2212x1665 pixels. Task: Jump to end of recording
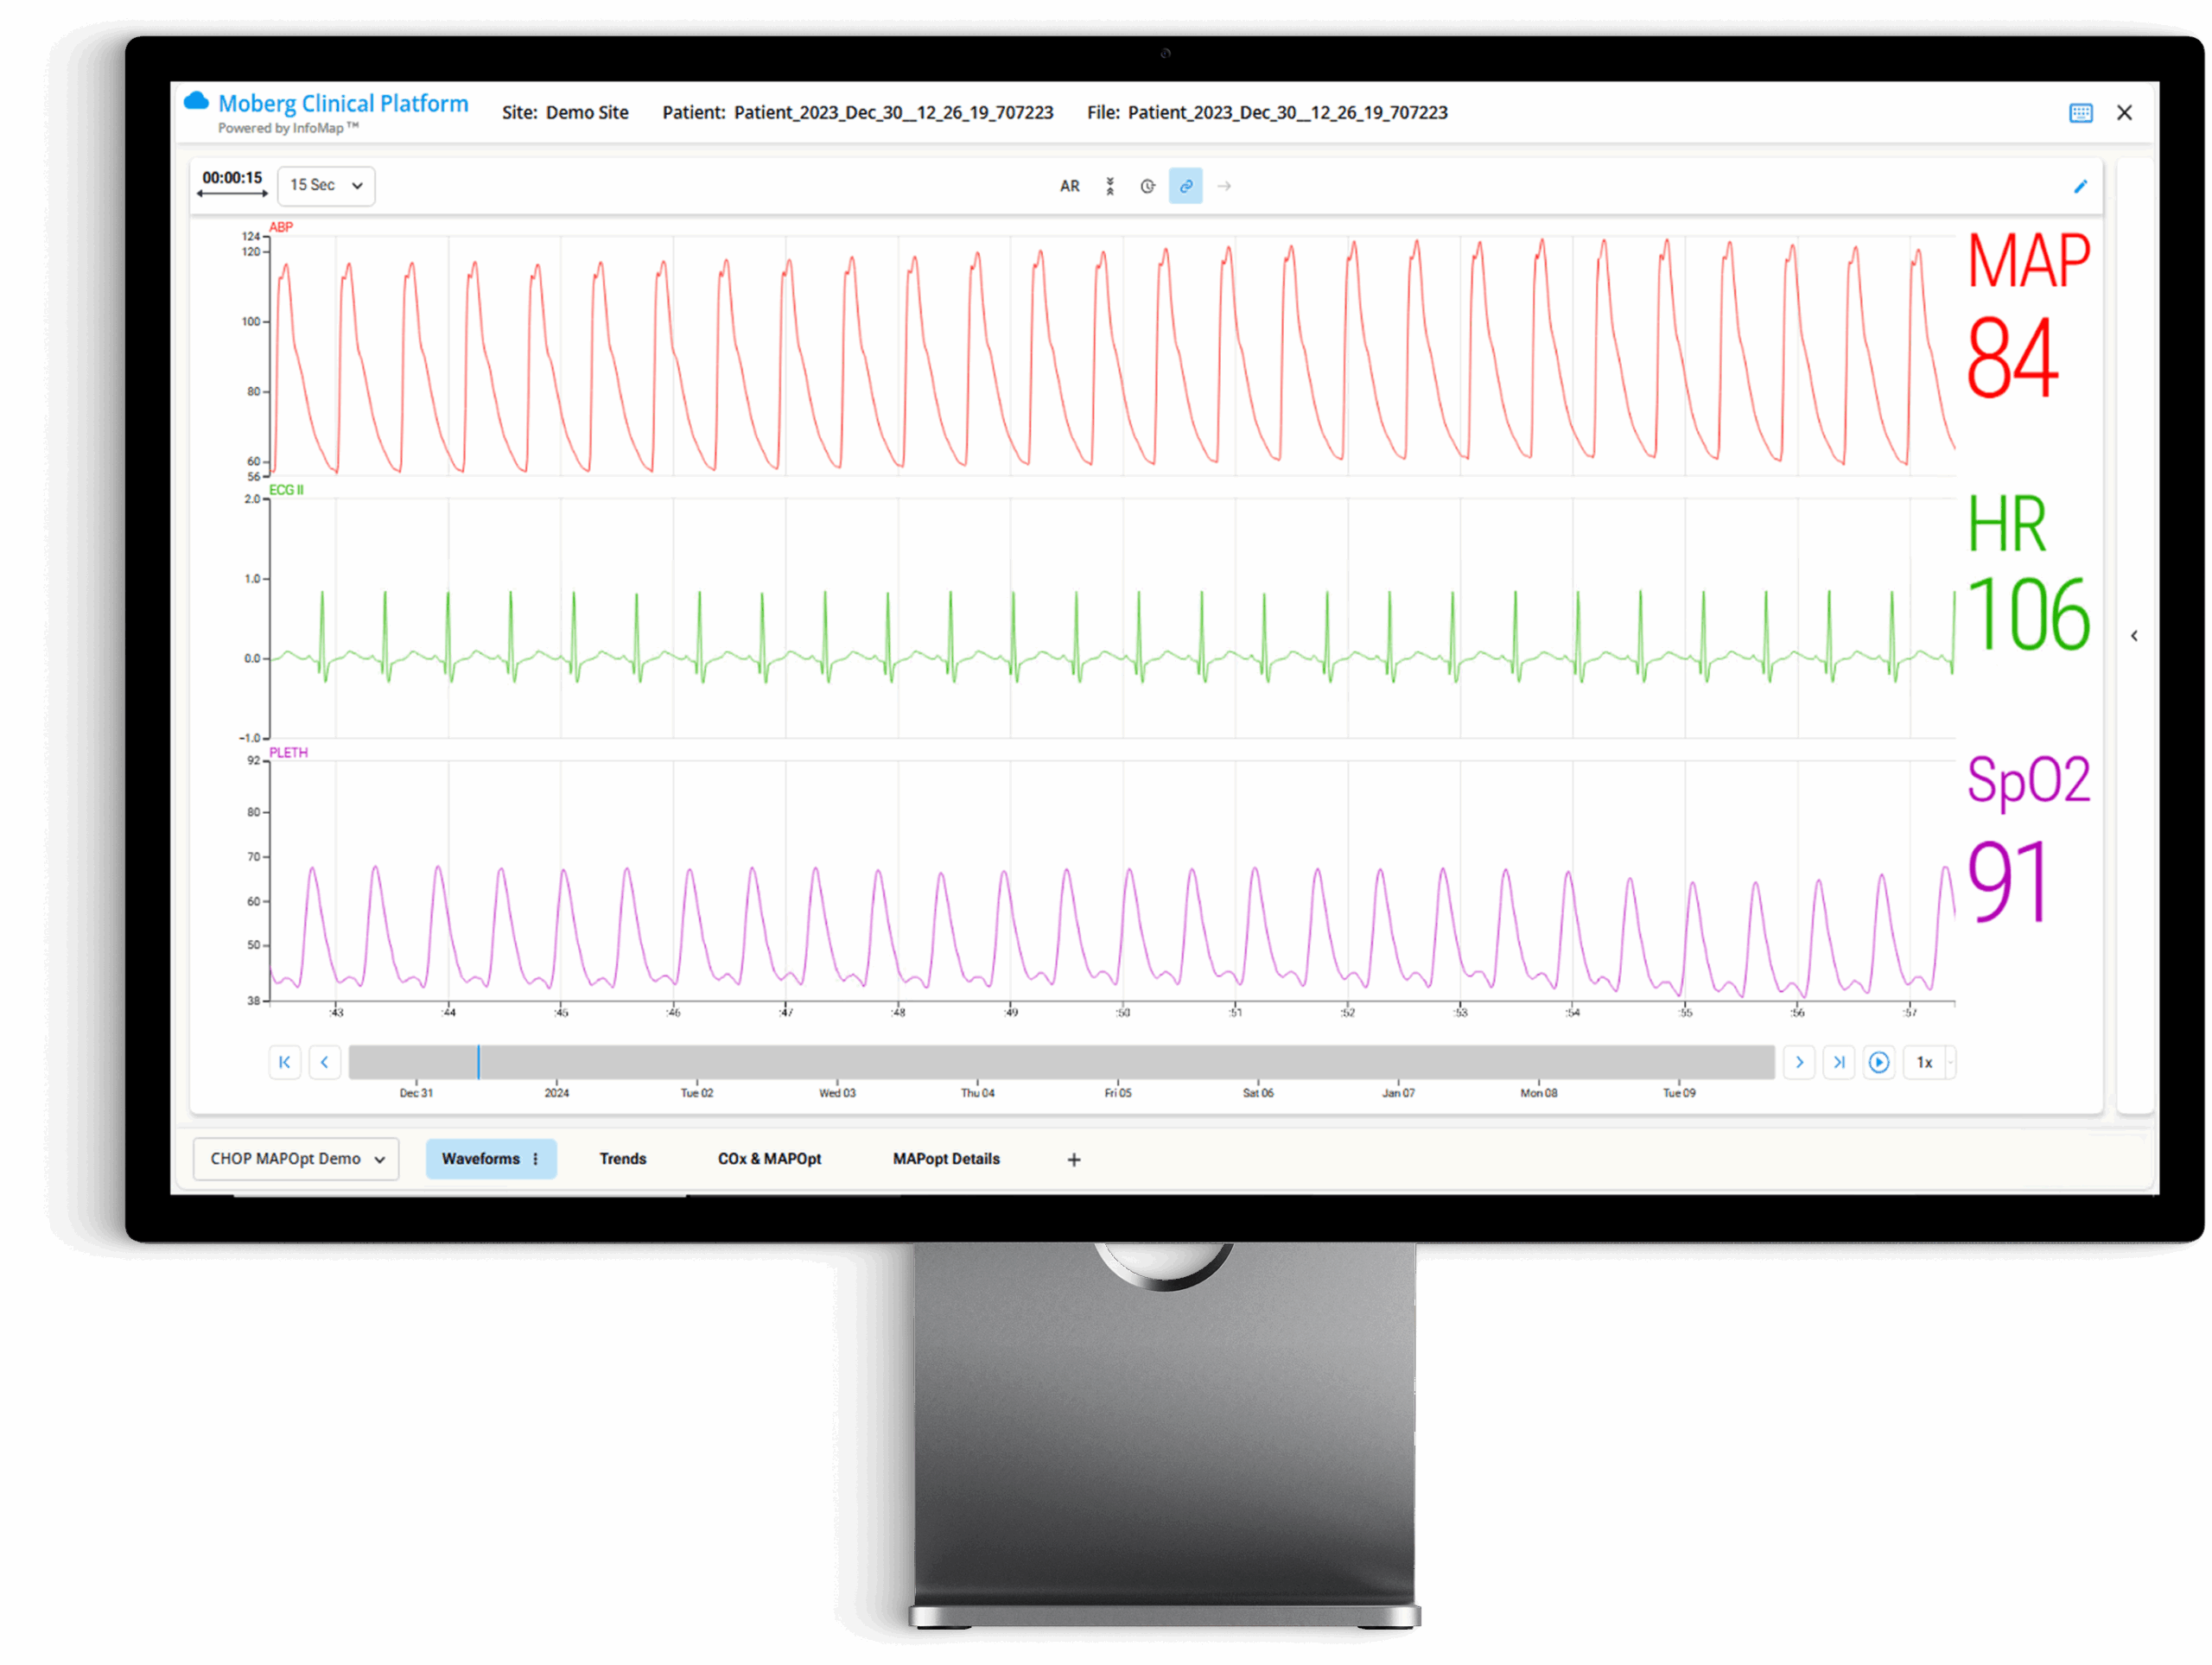click(x=1839, y=1062)
